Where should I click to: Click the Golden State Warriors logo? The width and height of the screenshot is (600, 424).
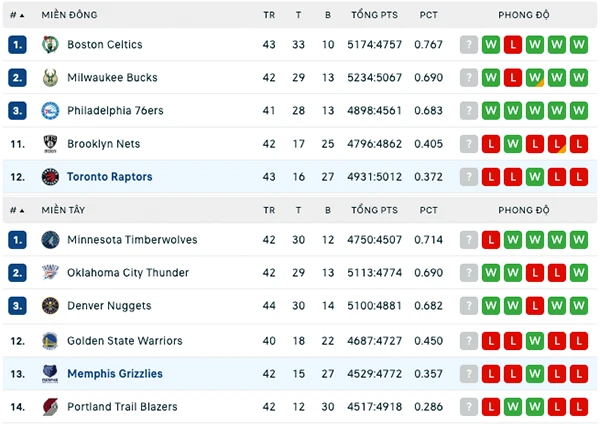pyautogui.click(x=50, y=341)
